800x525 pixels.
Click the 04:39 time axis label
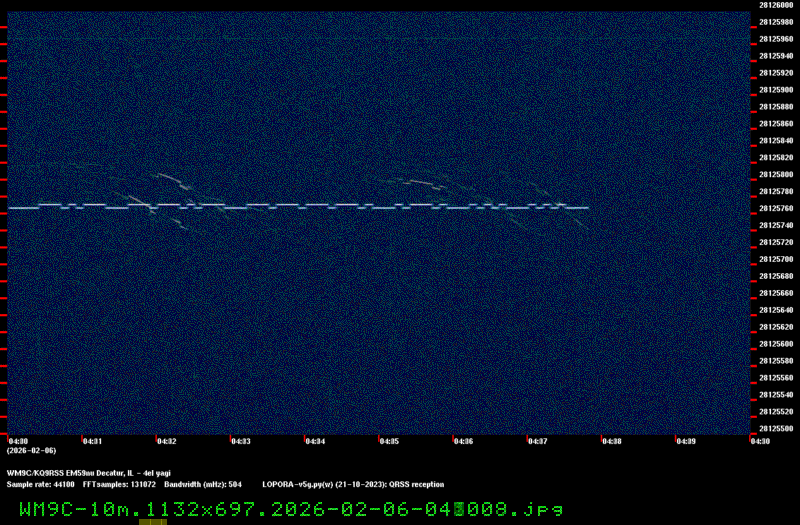click(x=685, y=441)
